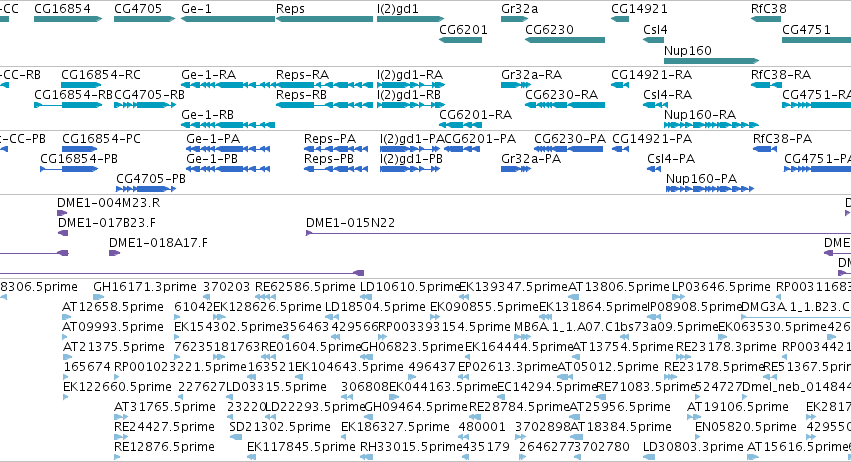The height and width of the screenshot is (462, 851).
Task: Select the RfC38-RA transcript label
Action: pos(781,75)
